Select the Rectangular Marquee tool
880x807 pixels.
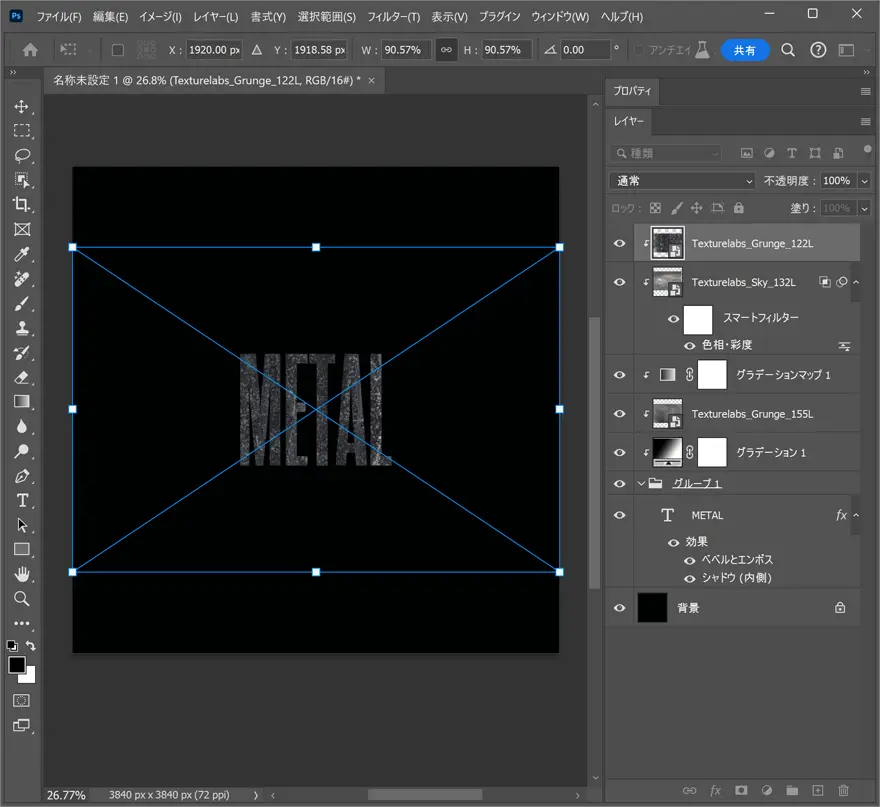22,131
